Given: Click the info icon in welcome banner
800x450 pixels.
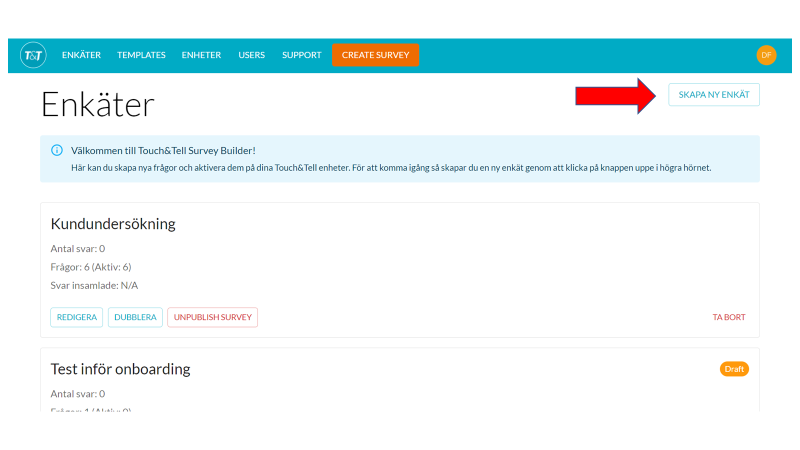Looking at the screenshot, I should [x=57, y=151].
